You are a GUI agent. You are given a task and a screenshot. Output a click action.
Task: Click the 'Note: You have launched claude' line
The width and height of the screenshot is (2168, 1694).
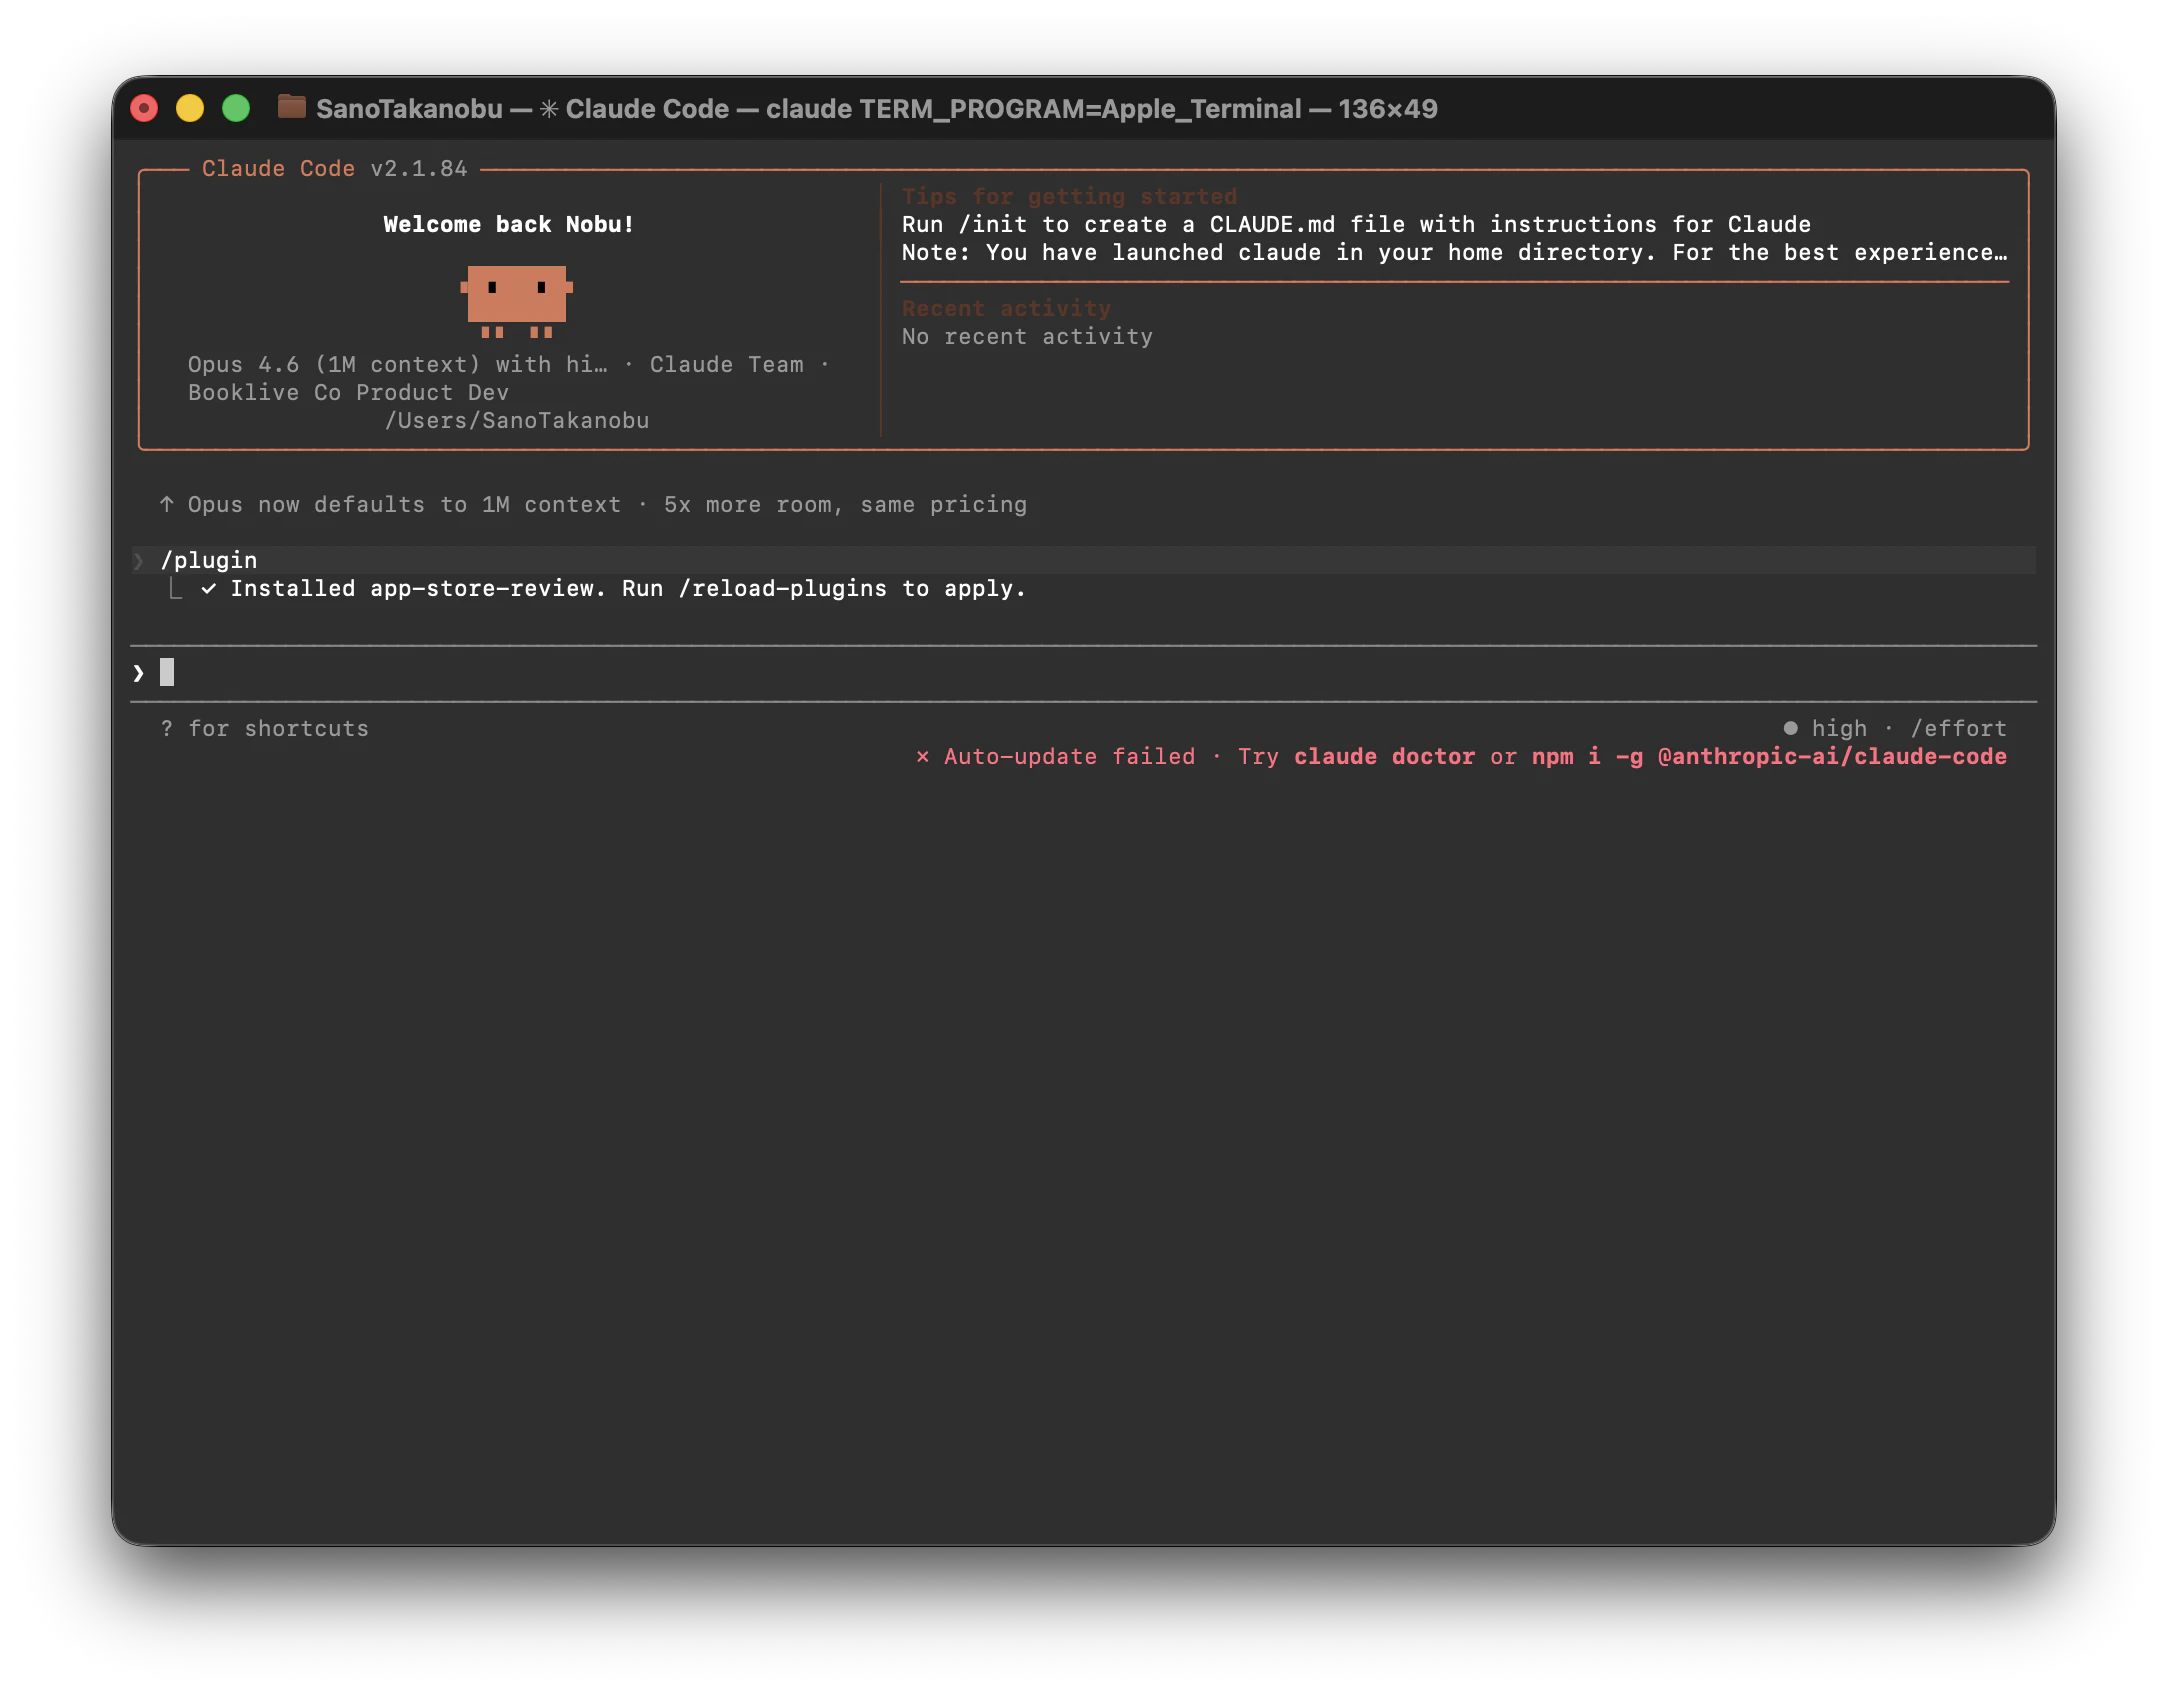coord(1454,252)
